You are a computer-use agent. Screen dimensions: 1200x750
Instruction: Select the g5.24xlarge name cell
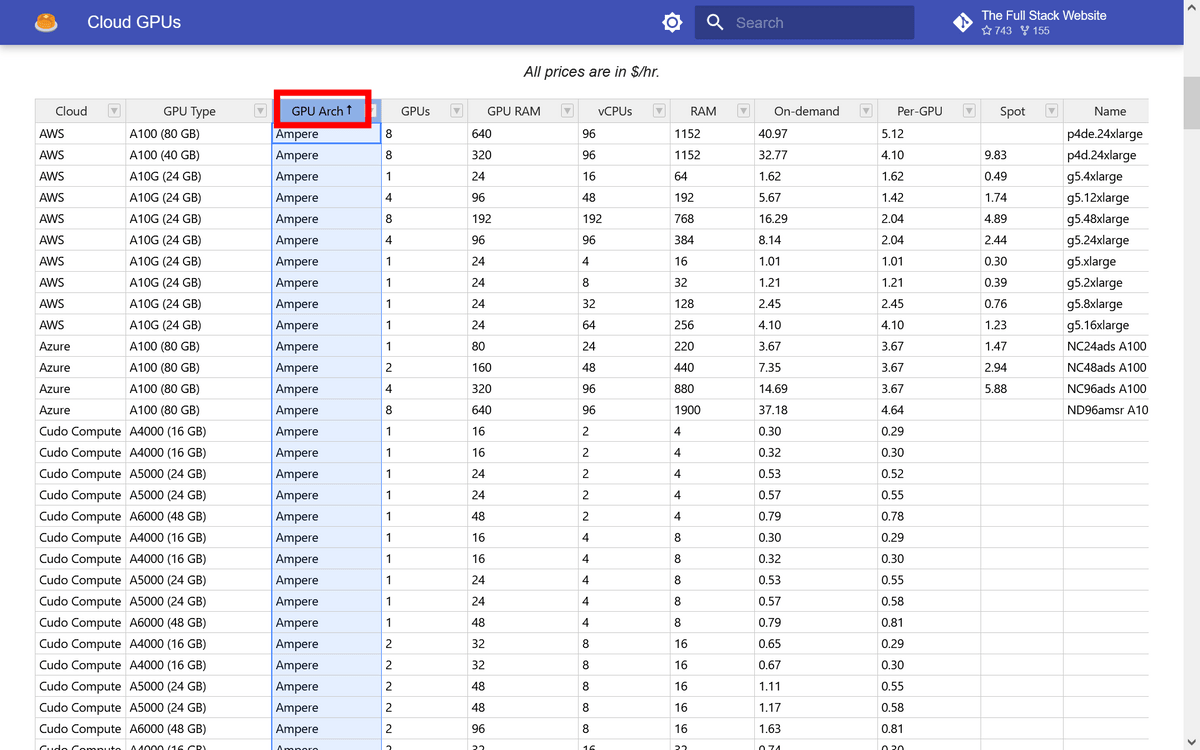point(1106,240)
